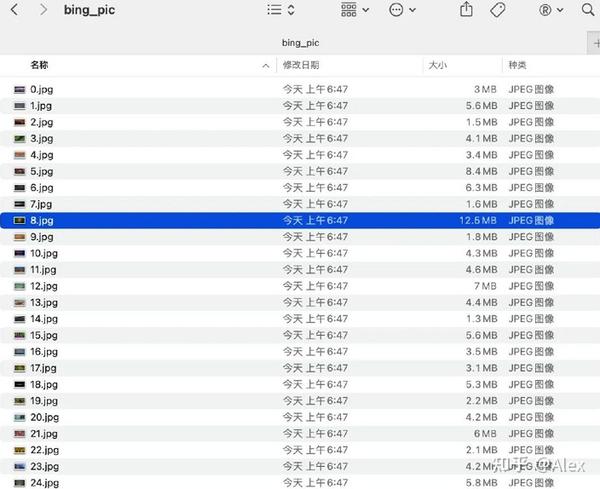
Task: Click the tag icon to edit tags
Action: 497,10
